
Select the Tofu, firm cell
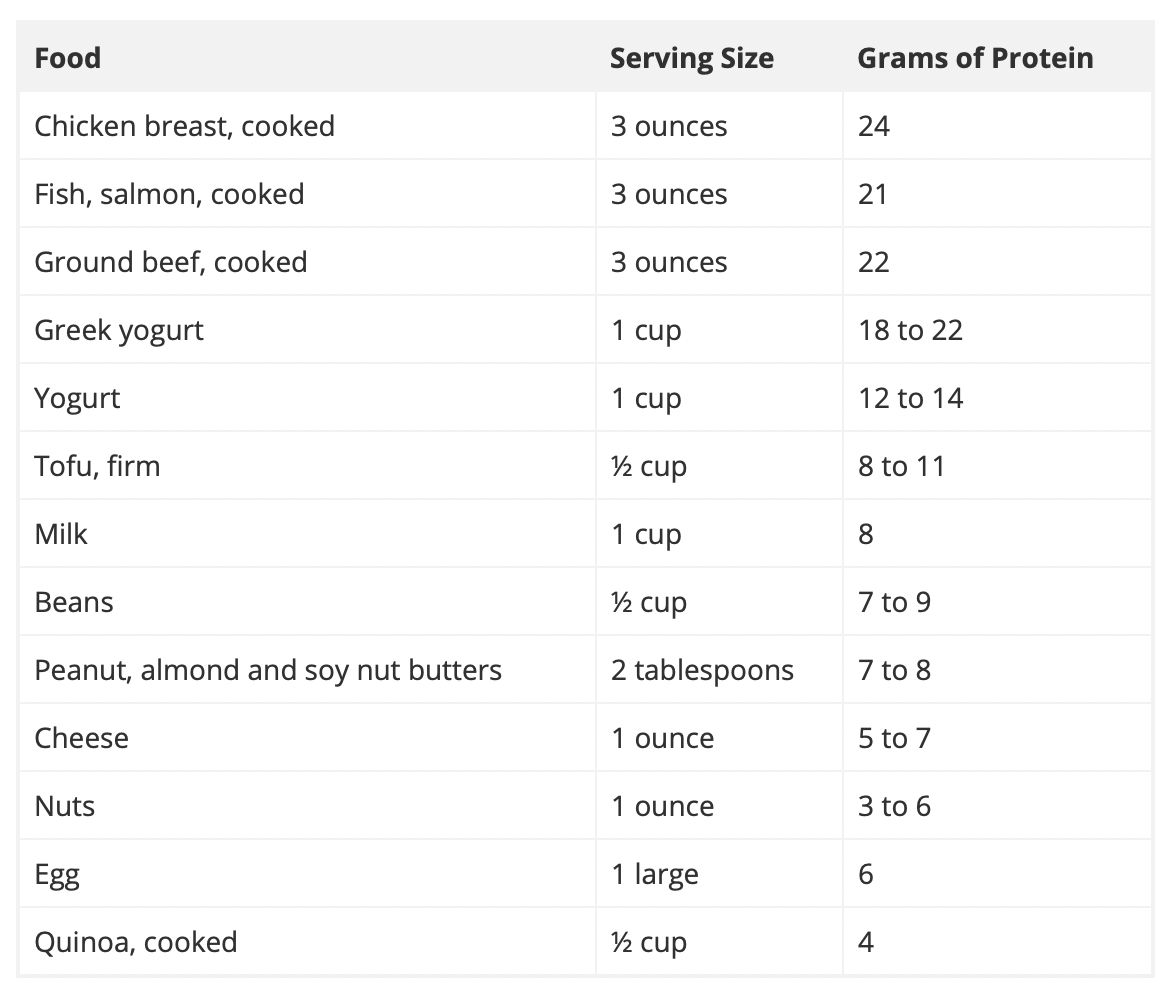[x=97, y=466]
